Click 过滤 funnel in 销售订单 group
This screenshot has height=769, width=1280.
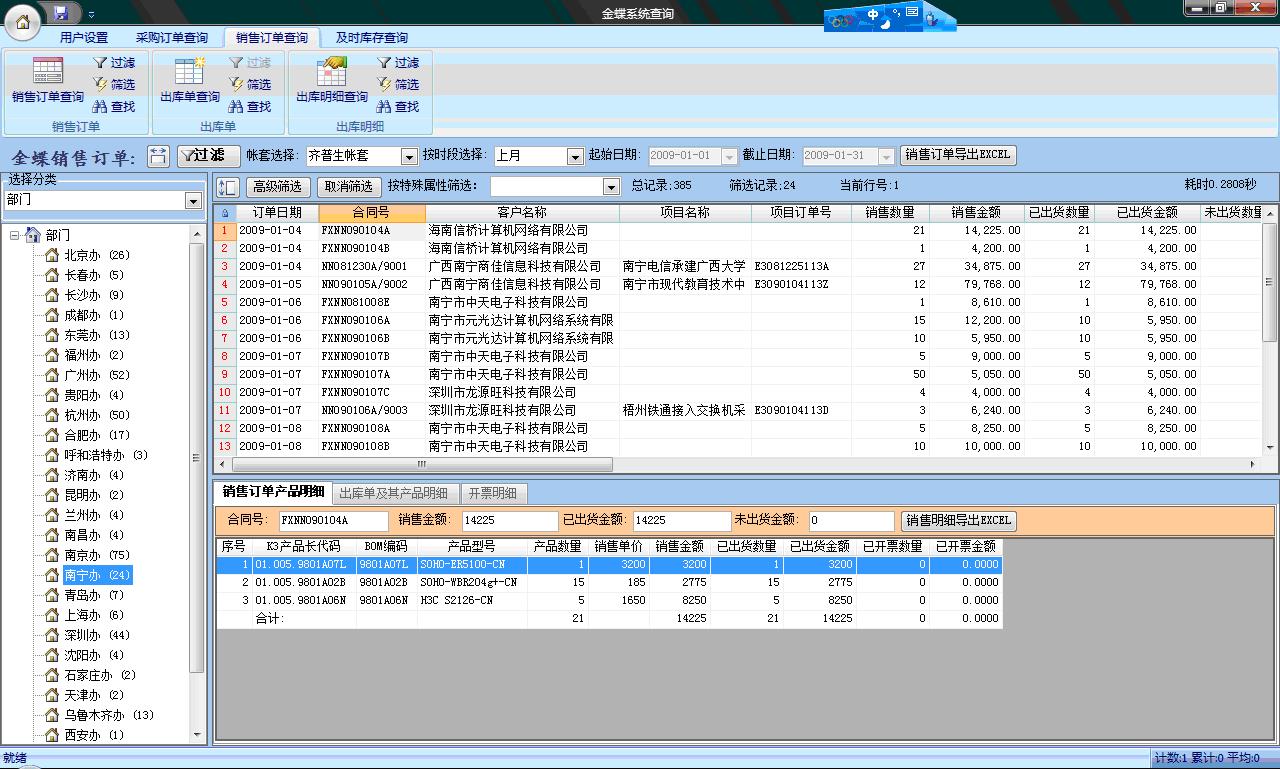(114, 62)
